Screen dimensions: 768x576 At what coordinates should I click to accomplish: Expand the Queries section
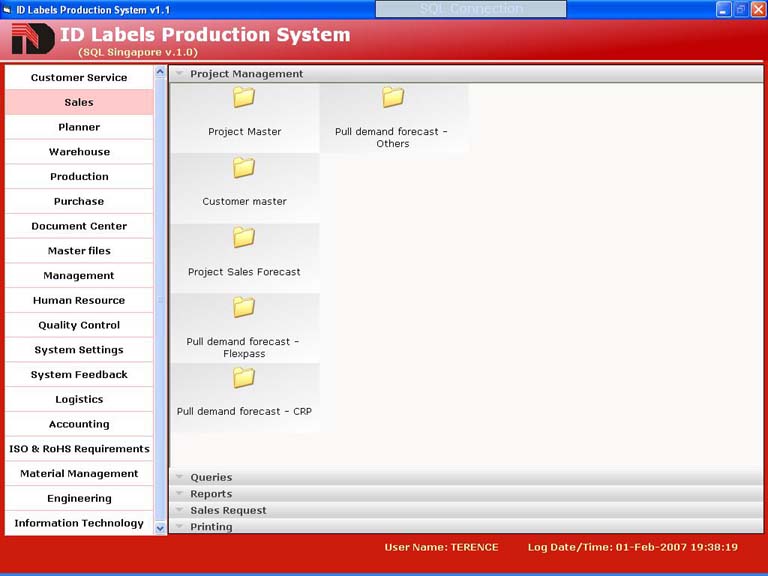tap(211, 478)
